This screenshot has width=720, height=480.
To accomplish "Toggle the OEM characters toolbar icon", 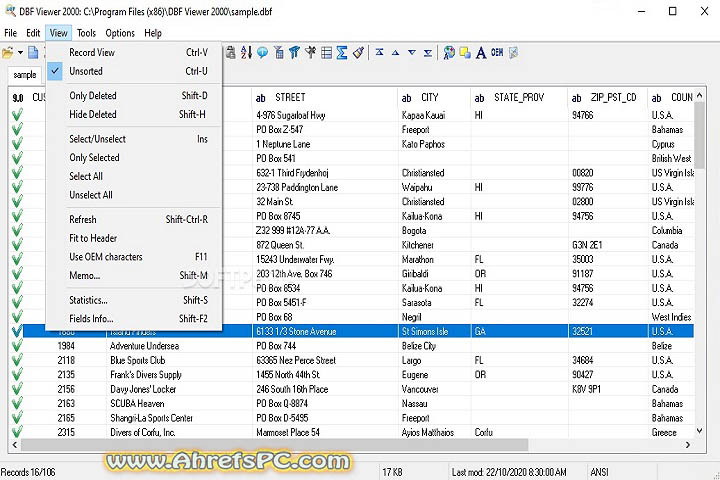I will (497, 52).
